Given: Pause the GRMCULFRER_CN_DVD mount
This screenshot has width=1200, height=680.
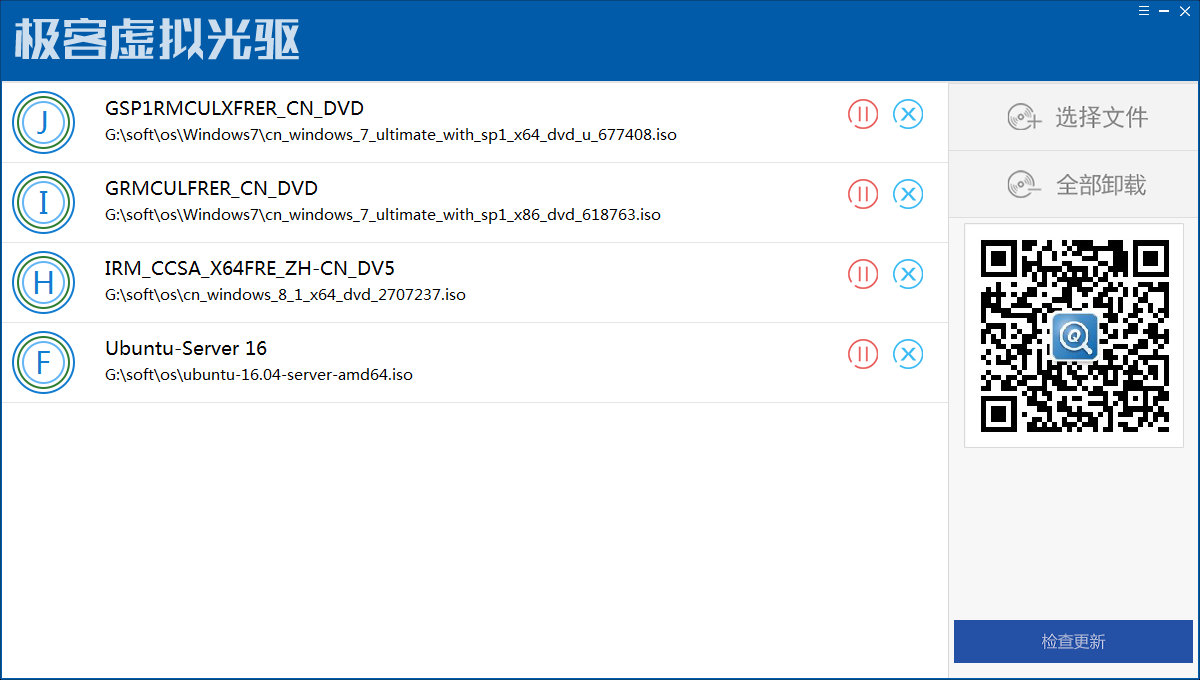Looking at the screenshot, I should pyautogui.click(x=863, y=194).
